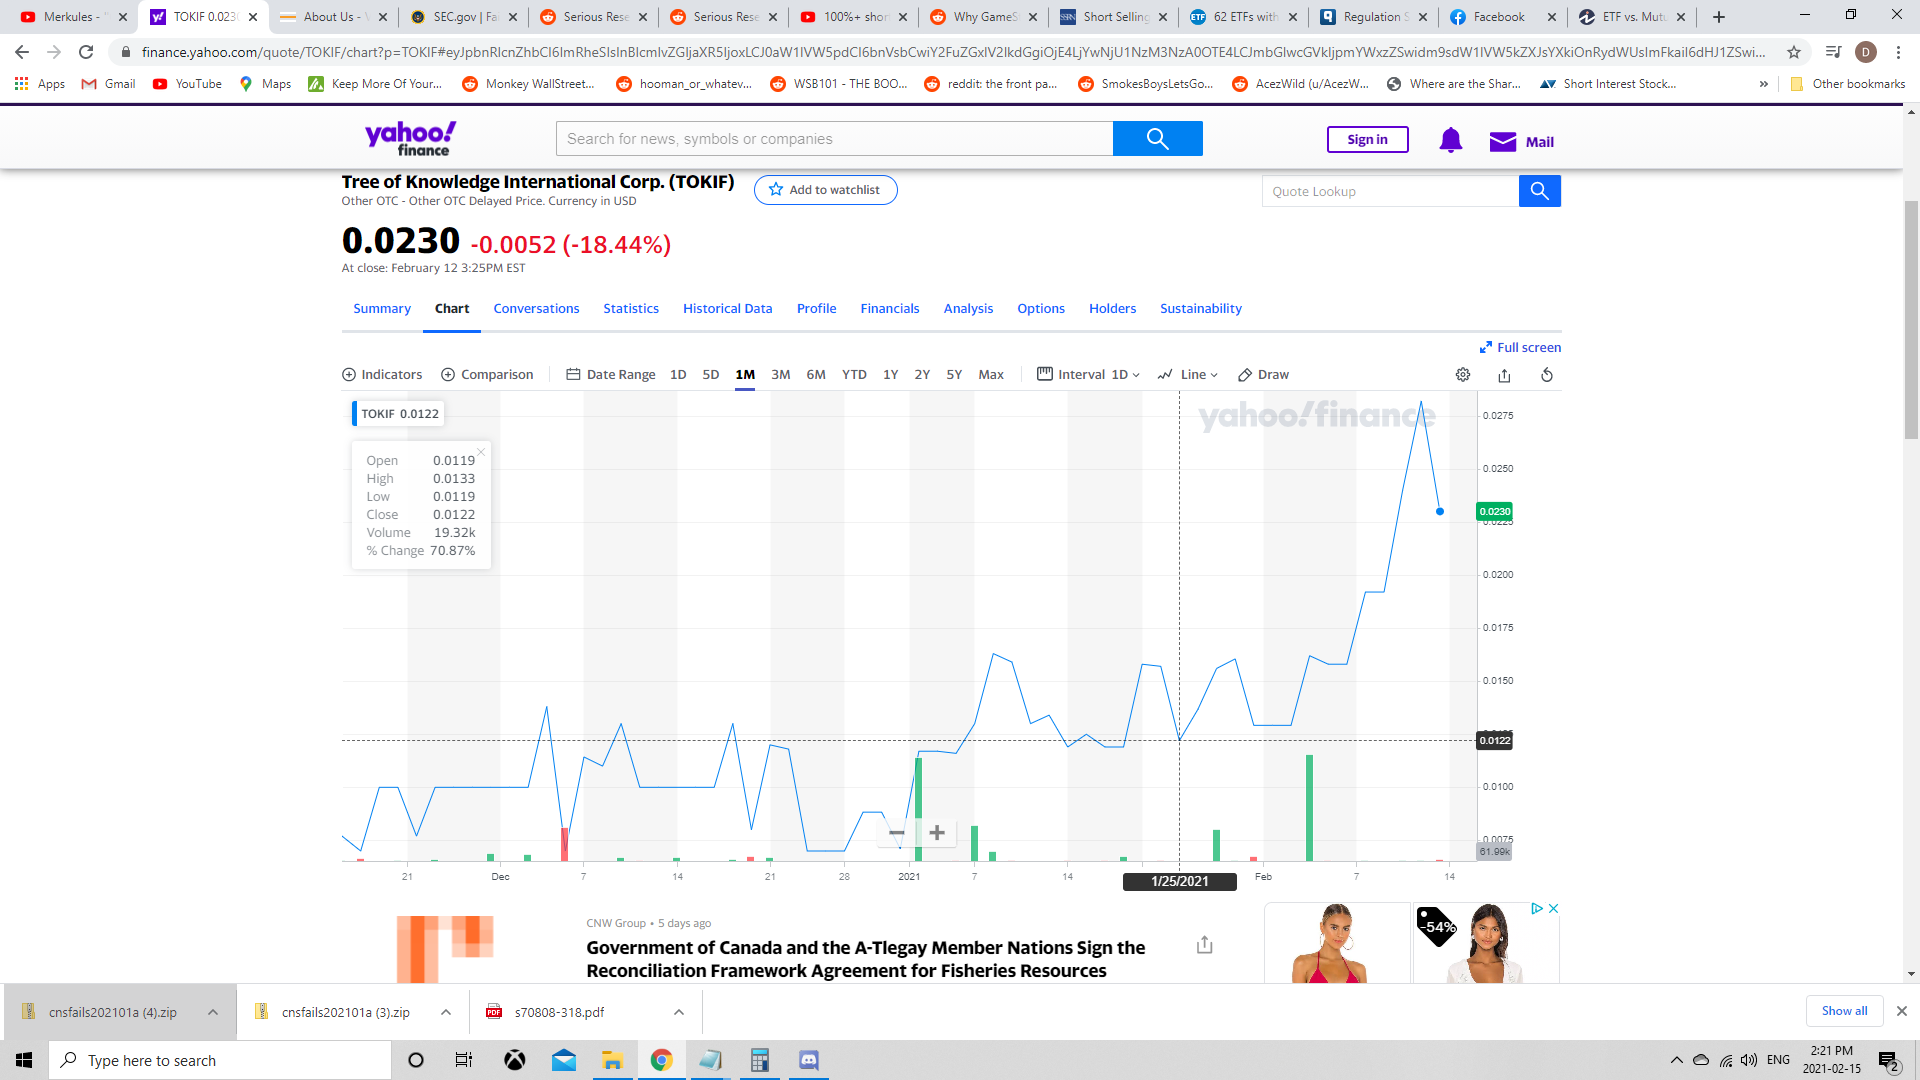Click Show all downloads
The image size is (1920, 1080).
click(1844, 1011)
